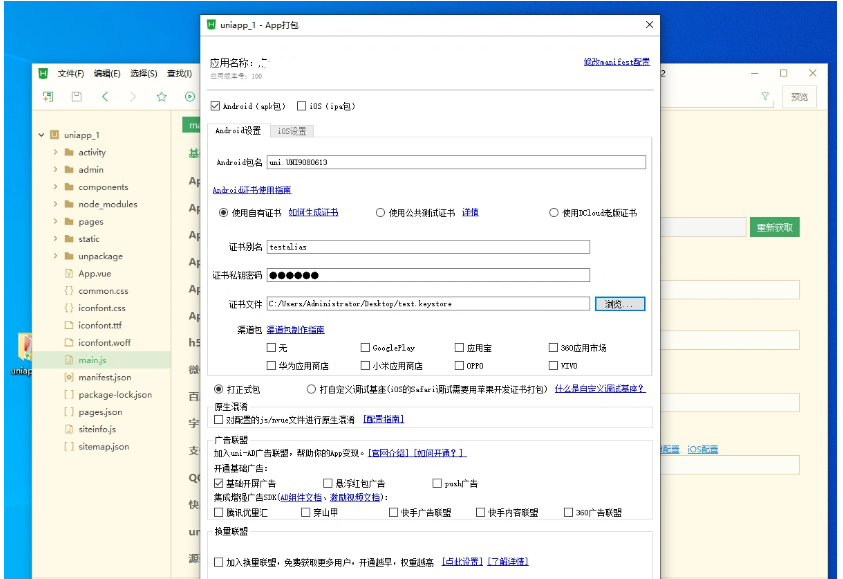This screenshot has width=843, height=579.
Task: Click the save icon in the toolbar
Action: click(x=76, y=97)
